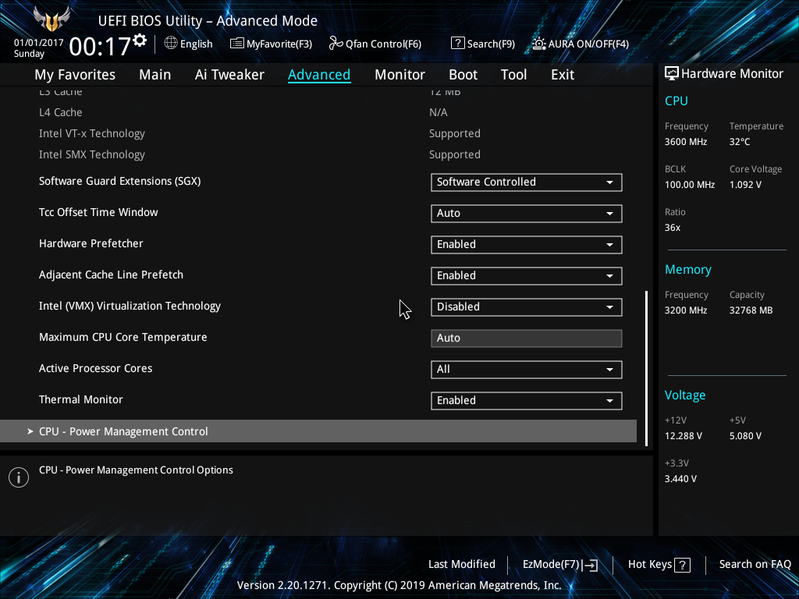Click the 100.00 MHz BCLK value
Screen dimensions: 799x599
(x=689, y=184)
